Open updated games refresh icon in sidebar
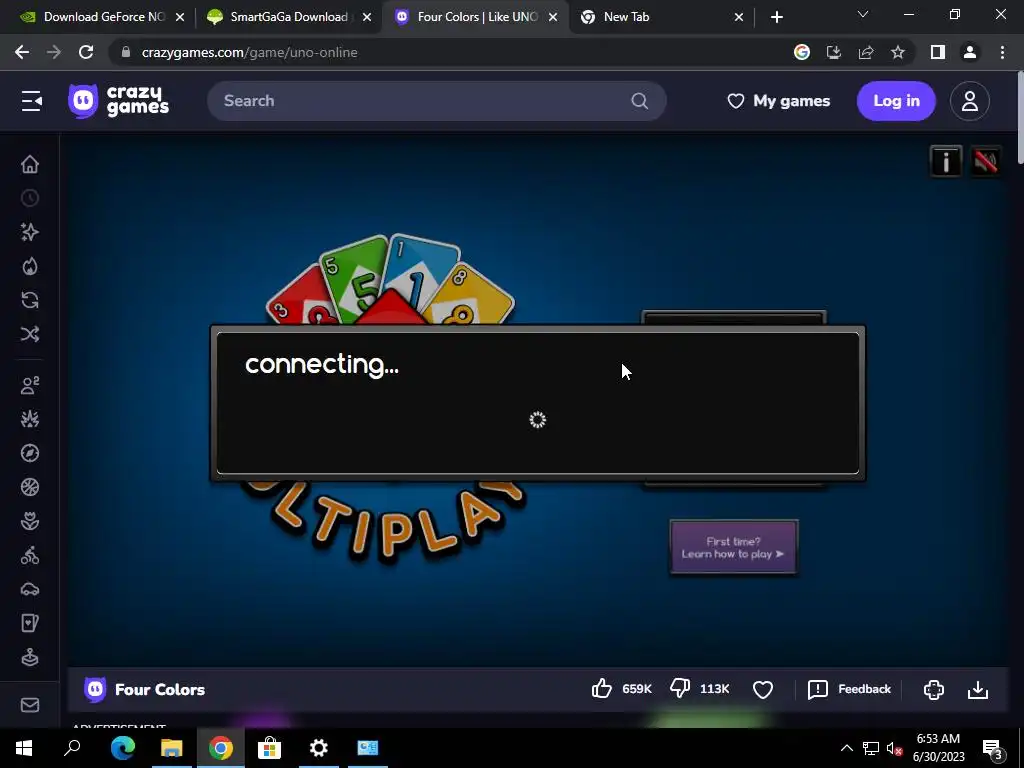This screenshot has height=768, width=1024. point(30,300)
